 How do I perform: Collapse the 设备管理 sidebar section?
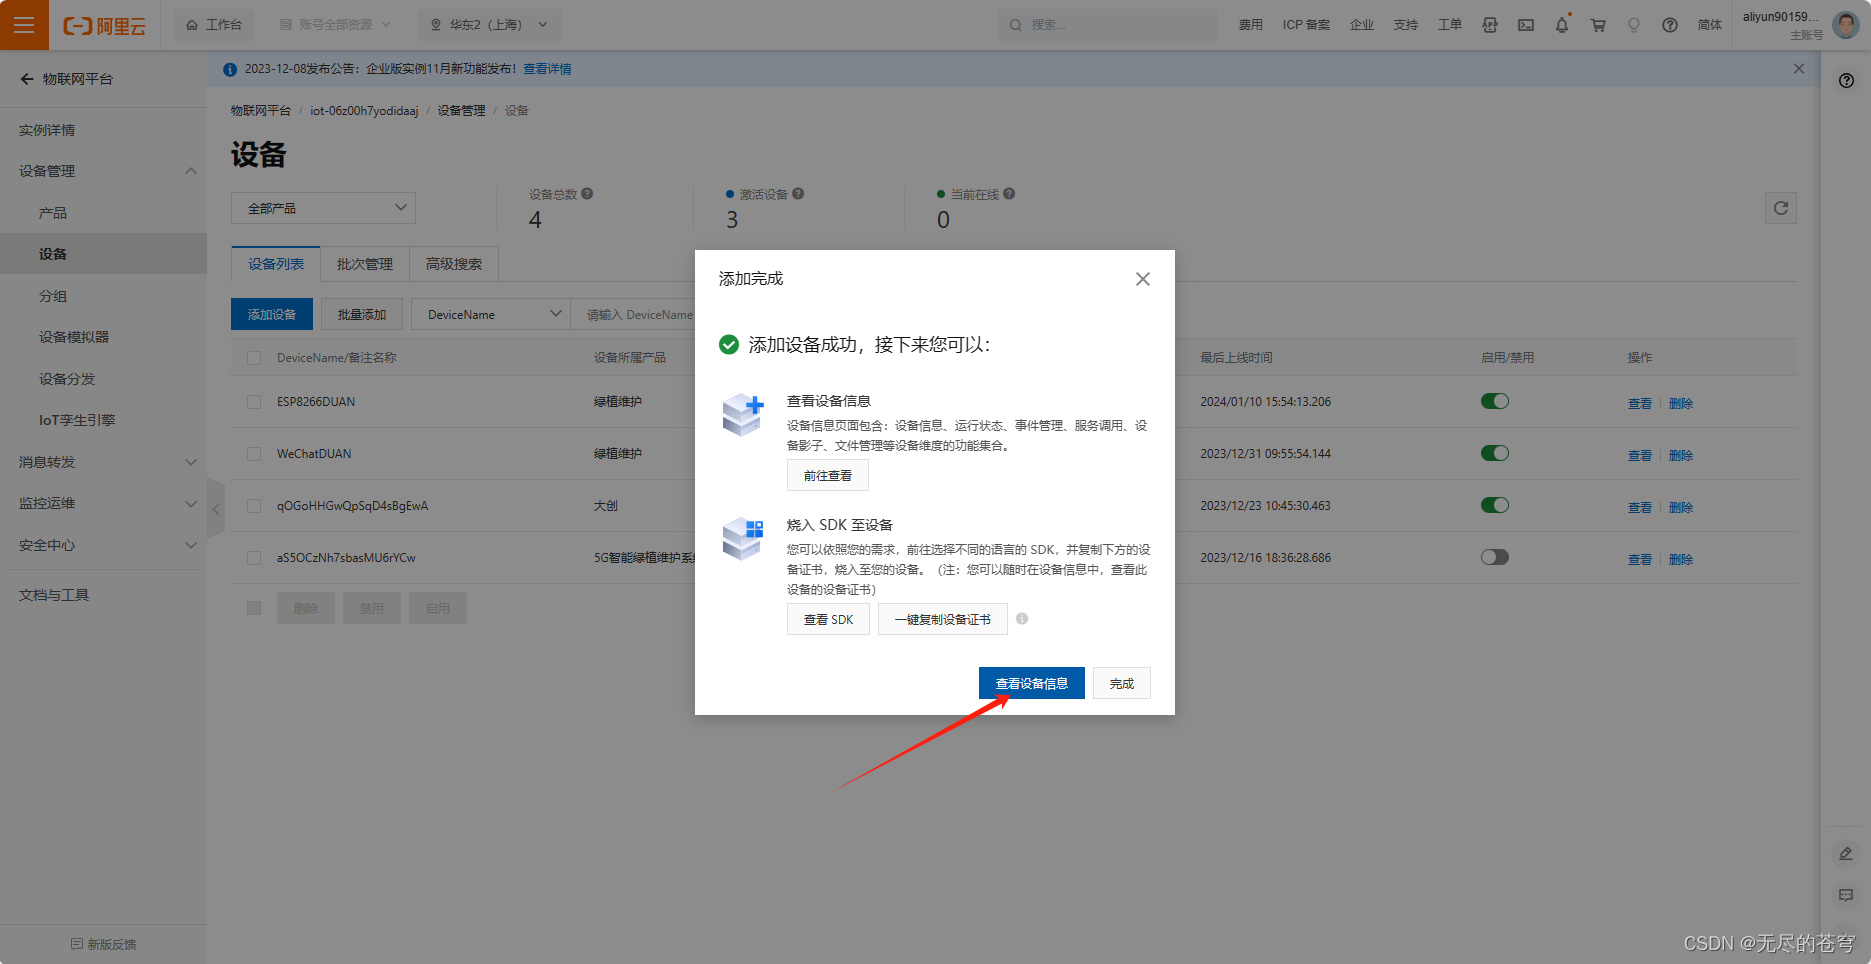[x=190, y=171]
